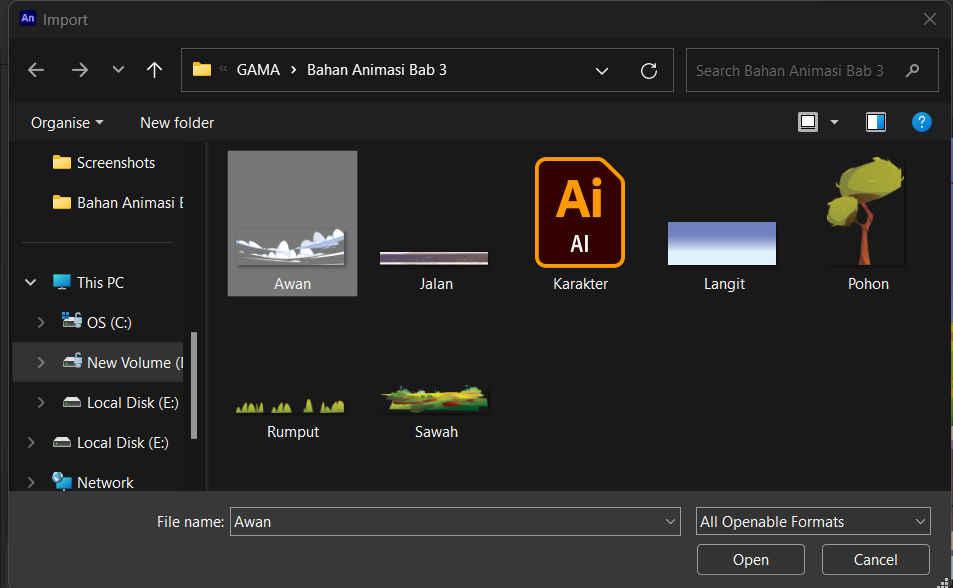Open the All Openable Formats dropdown
The width and height of the screenshot is (953, 588).
pyautogui.click(x=813, y=522)
